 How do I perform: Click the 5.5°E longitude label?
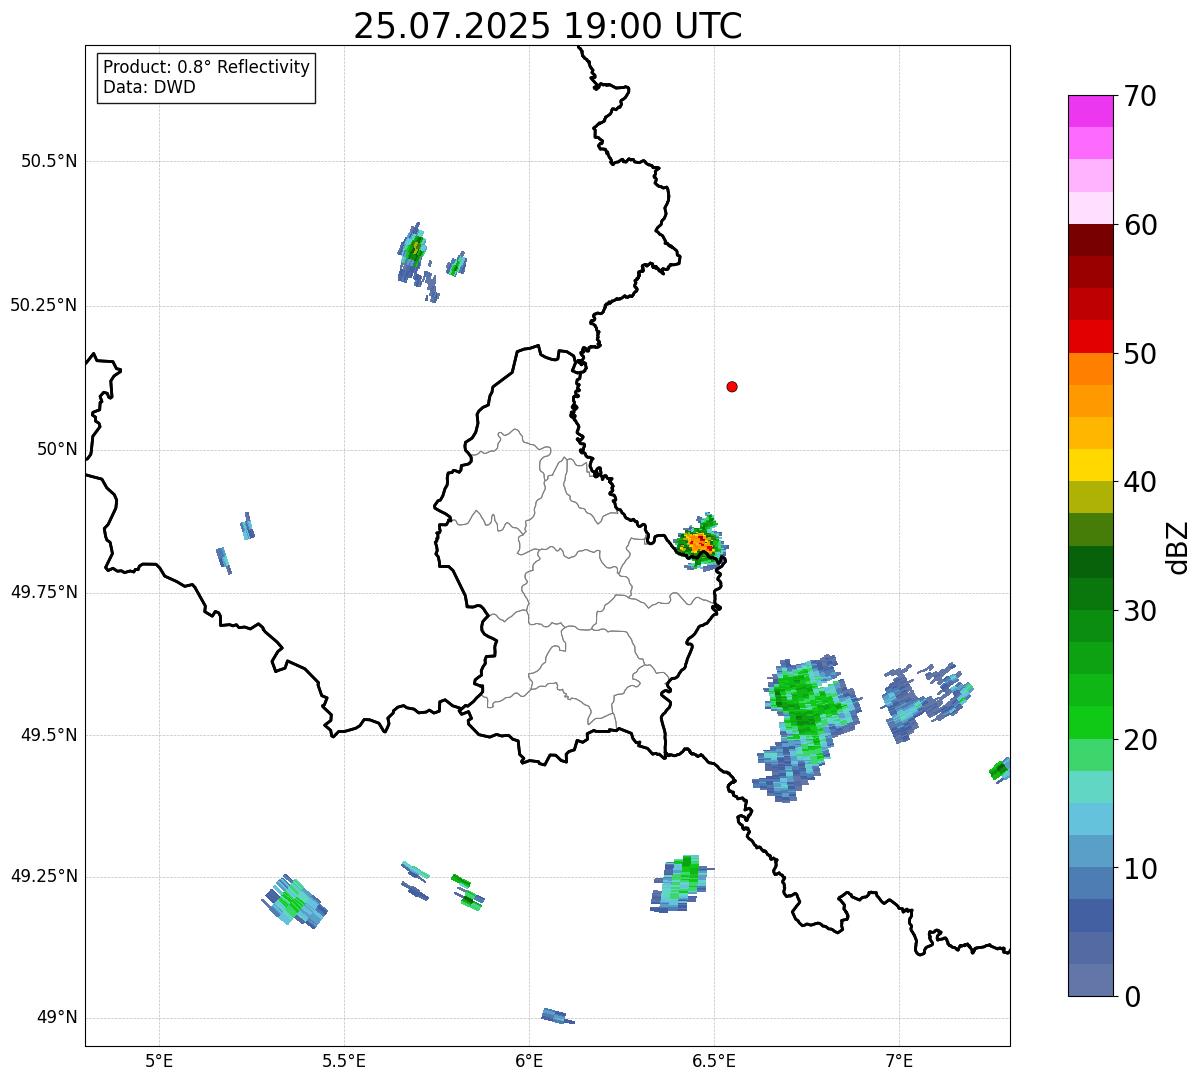(344, 1060)
